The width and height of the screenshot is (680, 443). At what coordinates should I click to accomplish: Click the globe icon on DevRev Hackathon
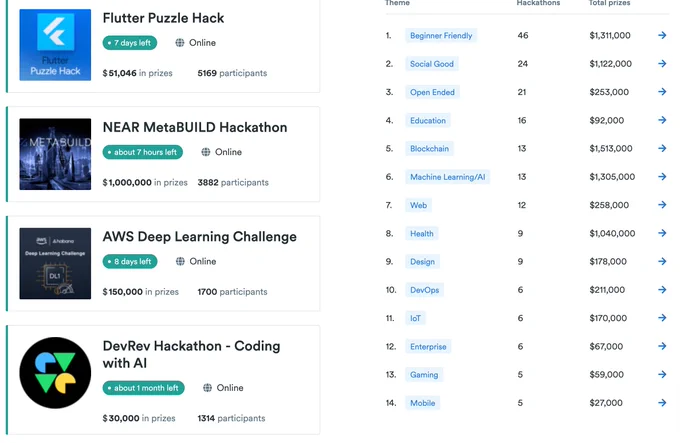coord(207,388)
